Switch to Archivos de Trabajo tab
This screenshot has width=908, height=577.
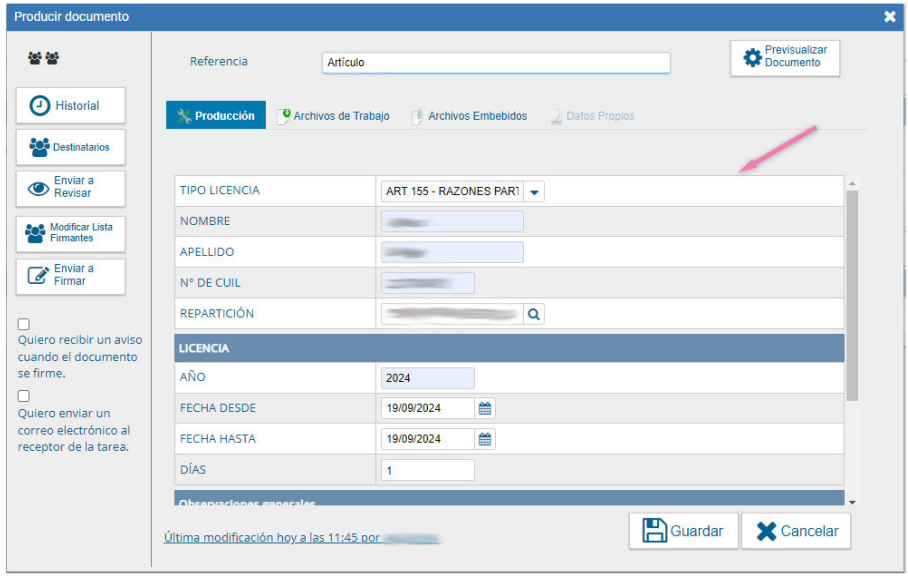point(333,116)
